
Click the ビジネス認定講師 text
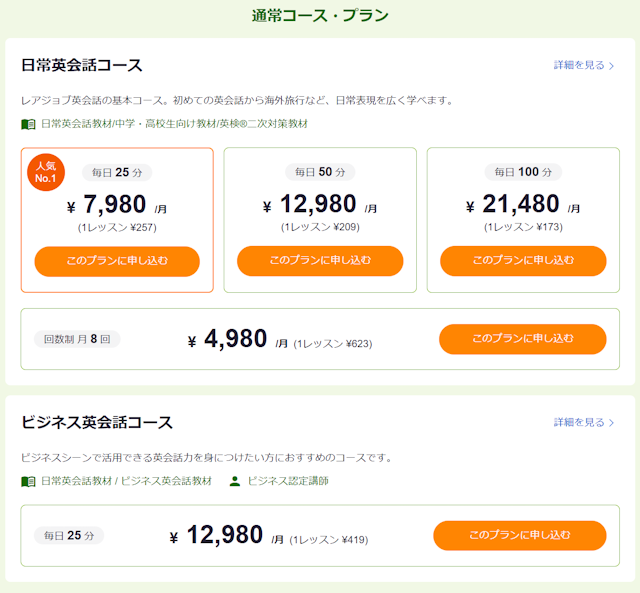288,481
